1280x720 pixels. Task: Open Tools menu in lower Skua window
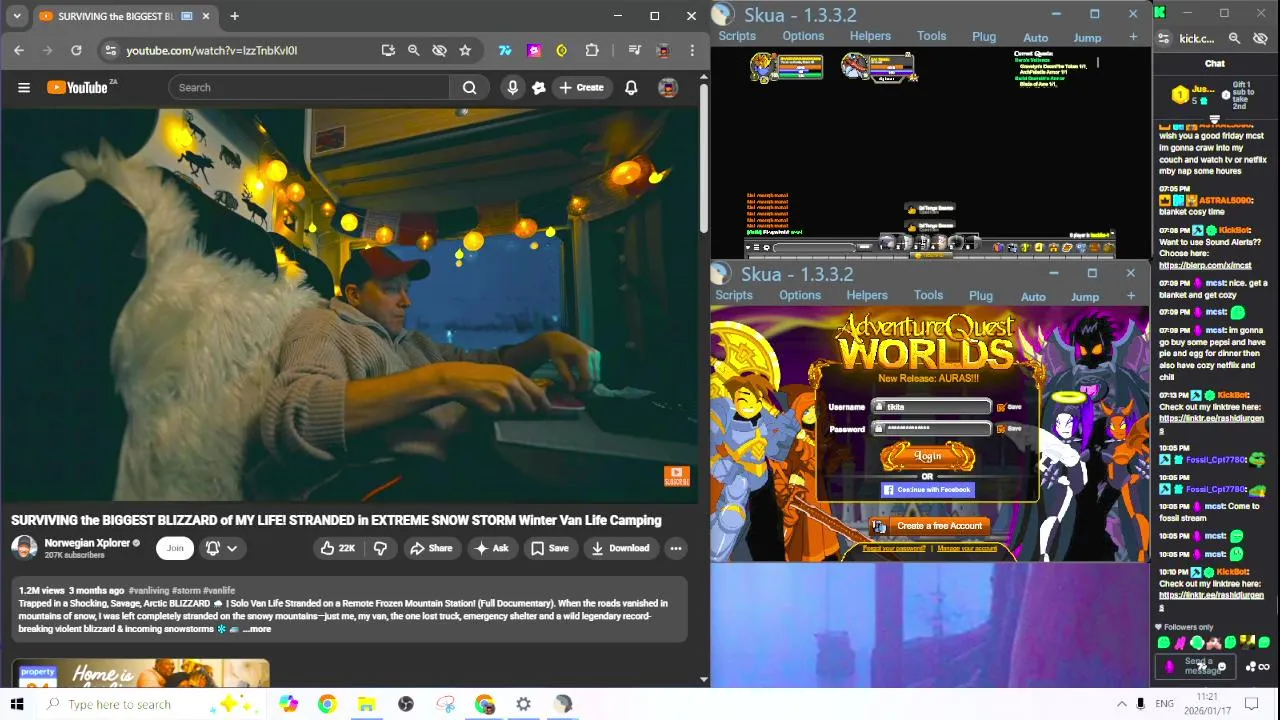tap(928, 295)
